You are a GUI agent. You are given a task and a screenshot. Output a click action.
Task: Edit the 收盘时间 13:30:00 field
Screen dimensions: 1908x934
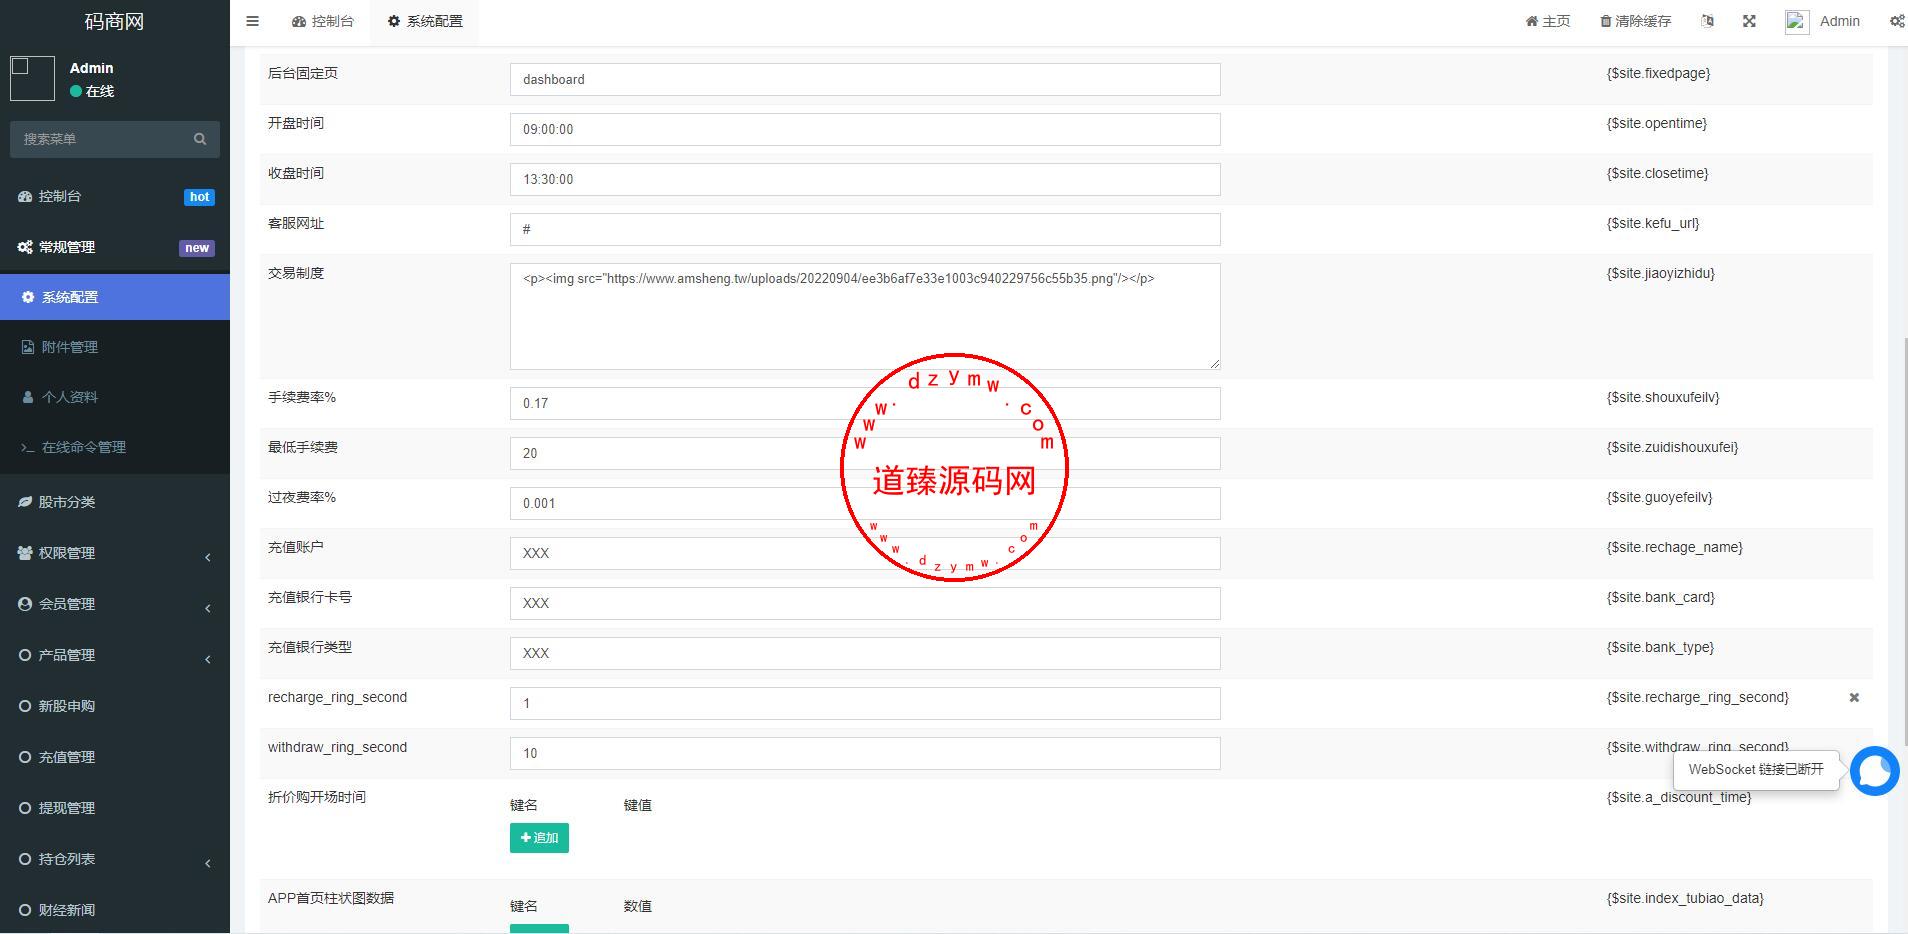coord(865,179)
